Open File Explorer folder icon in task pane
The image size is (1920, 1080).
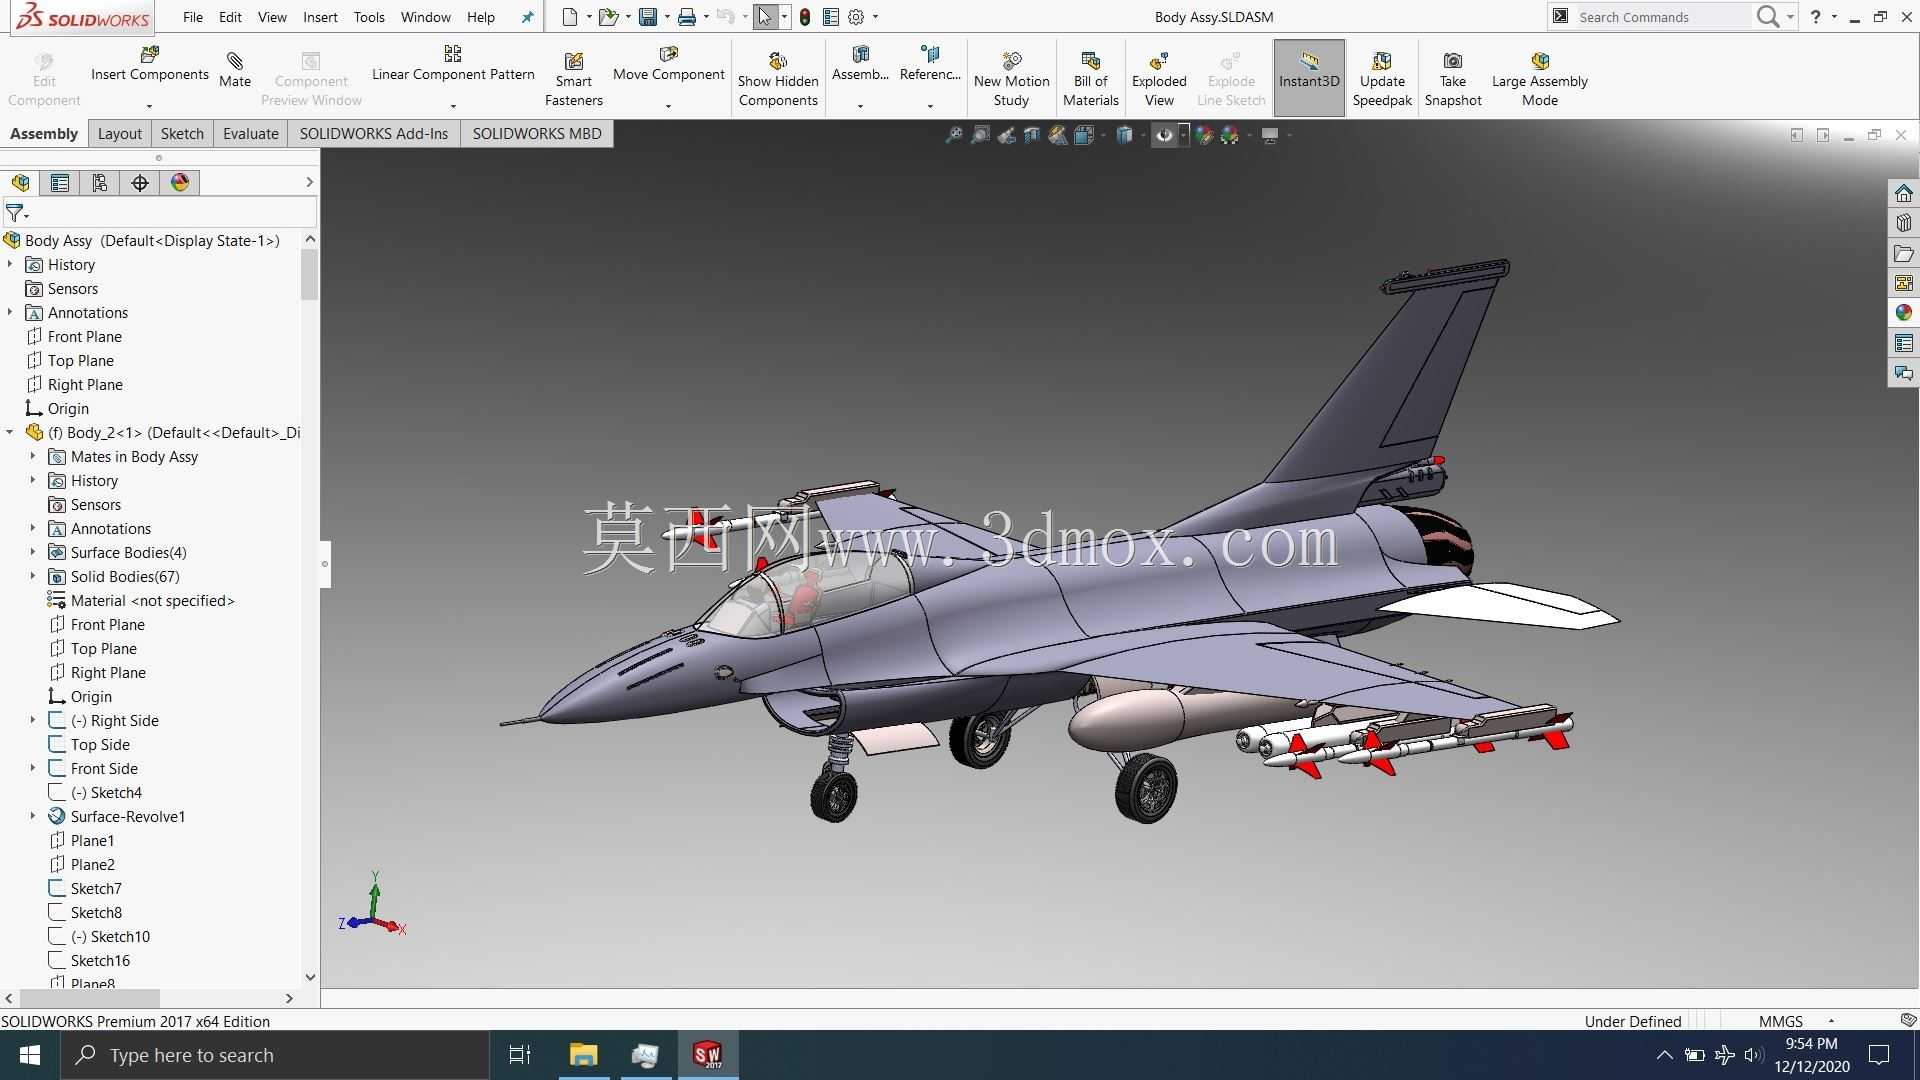[1903, 253]
